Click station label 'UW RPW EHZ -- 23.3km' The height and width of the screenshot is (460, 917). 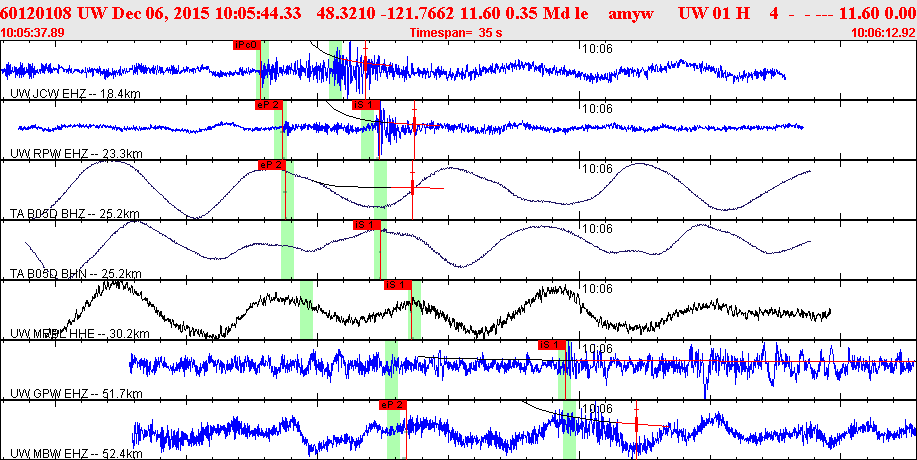[x=77, y=153]
